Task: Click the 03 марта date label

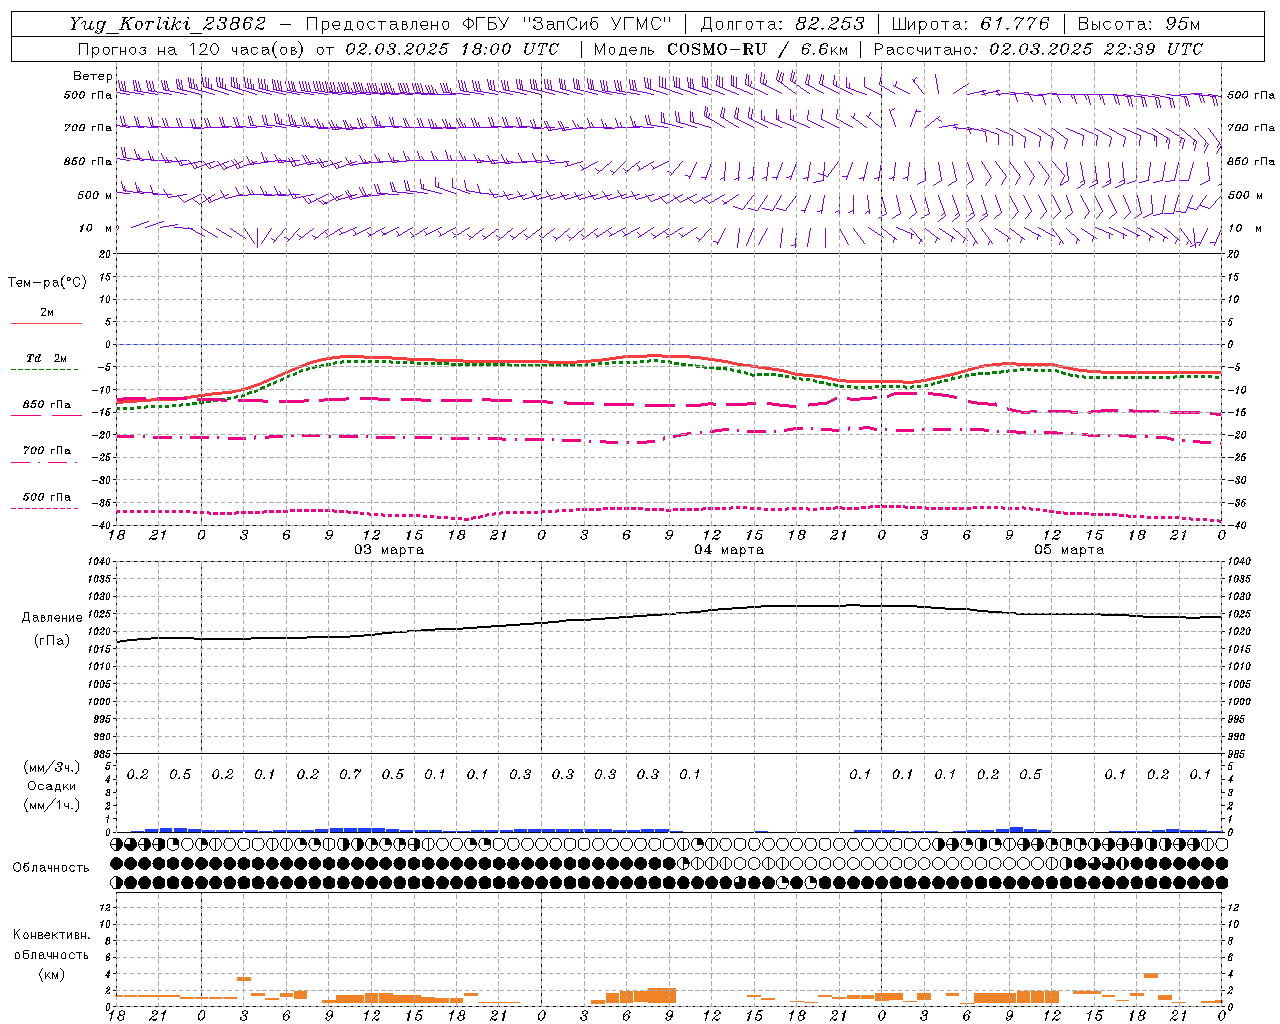Action: tap(389, 550)
